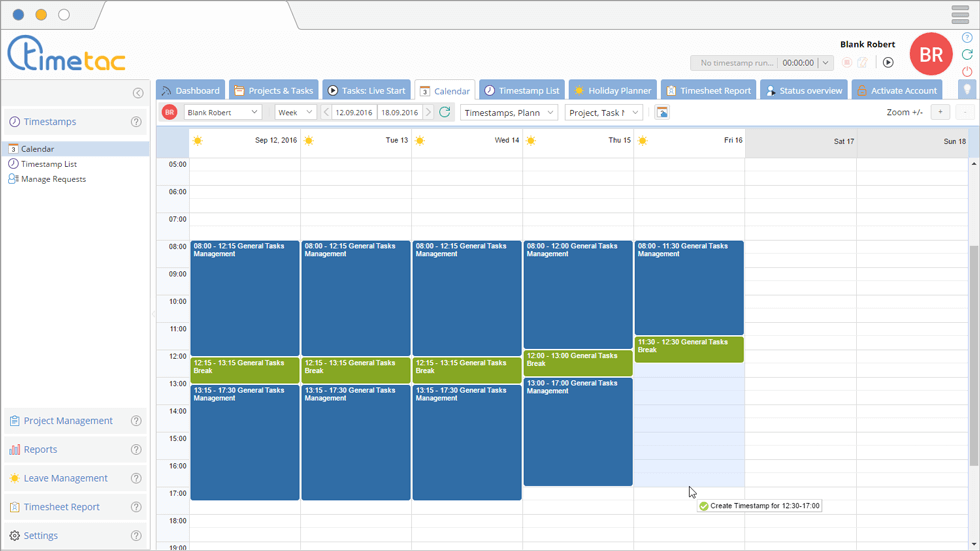This screenshot has height=551, width=980.
Task: Click the small BR user badge in toolbar
Action: pos(169,112)
